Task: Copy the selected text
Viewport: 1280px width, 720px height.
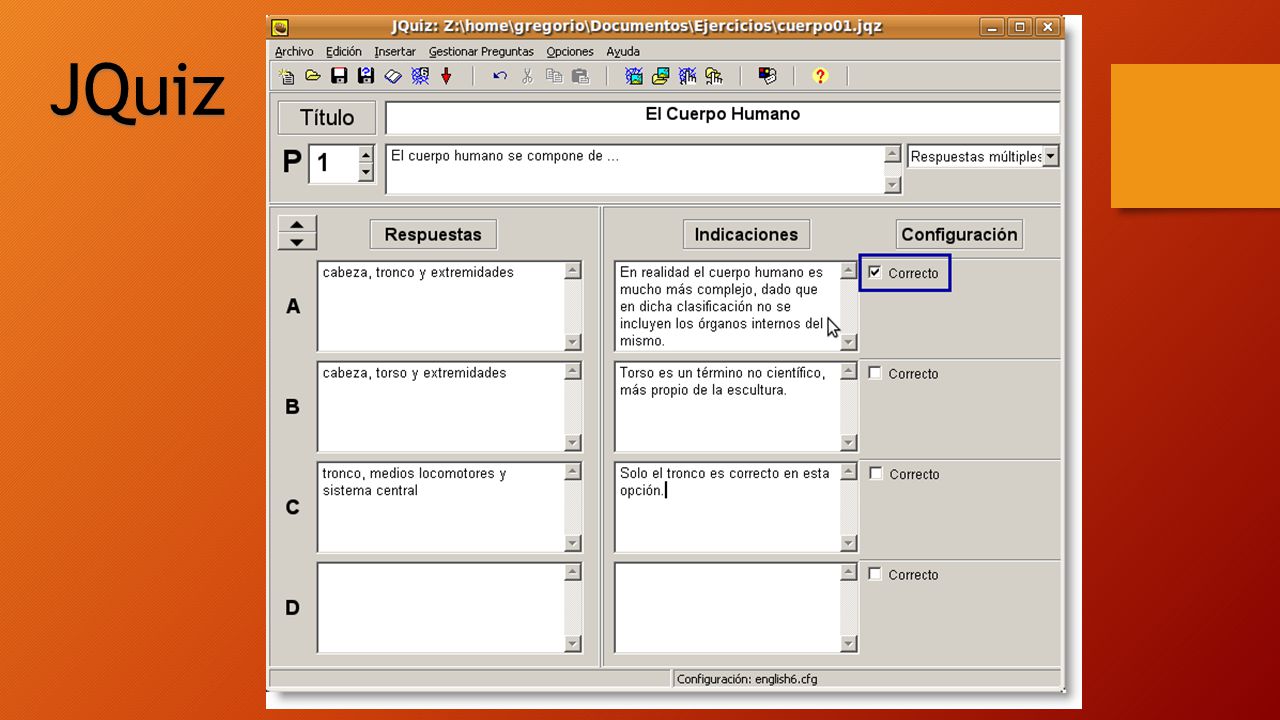Action: [x=554, y=76]
